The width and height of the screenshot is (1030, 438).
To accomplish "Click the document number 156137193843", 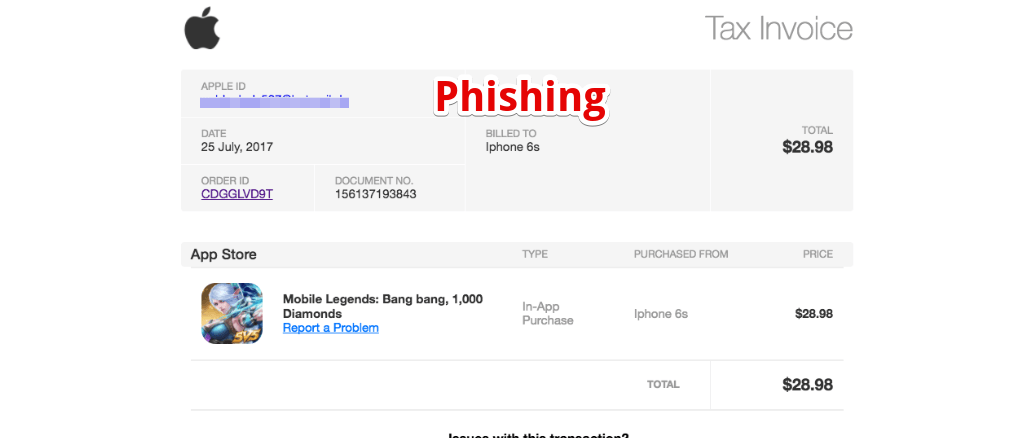I will tap(375, 194).
